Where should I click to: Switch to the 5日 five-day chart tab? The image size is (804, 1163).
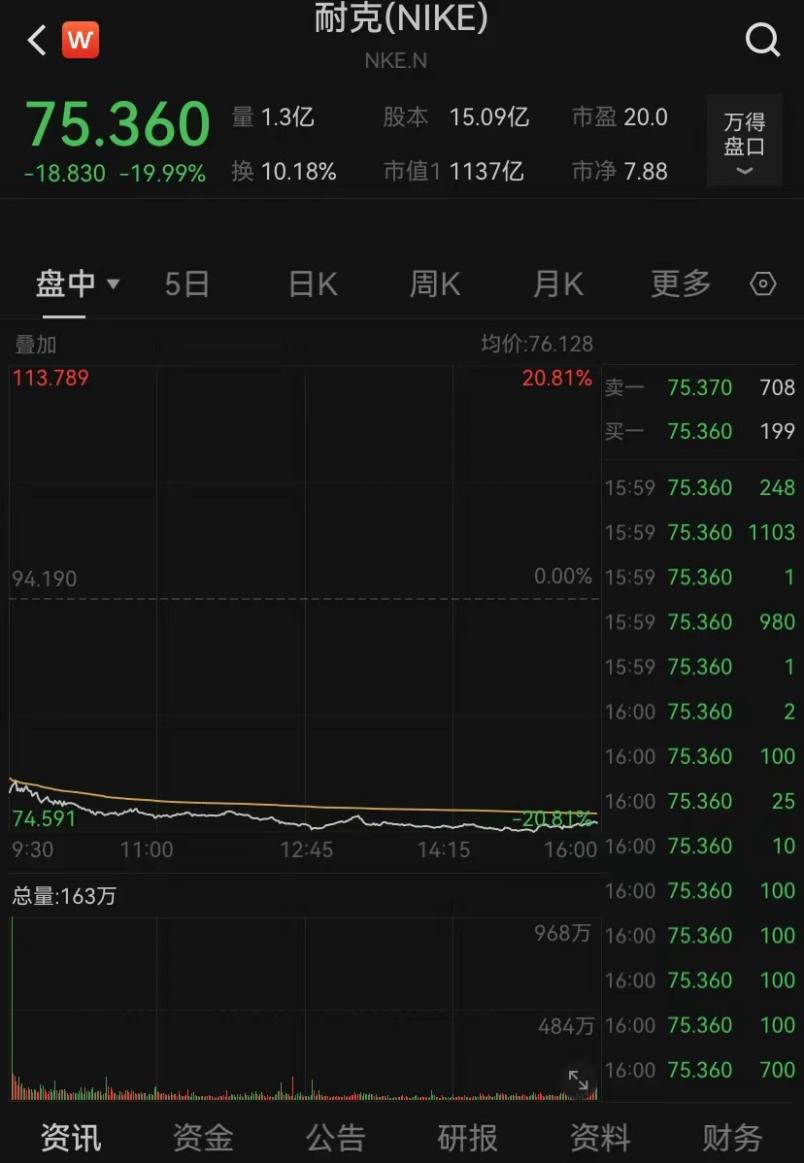click(186, 284)
